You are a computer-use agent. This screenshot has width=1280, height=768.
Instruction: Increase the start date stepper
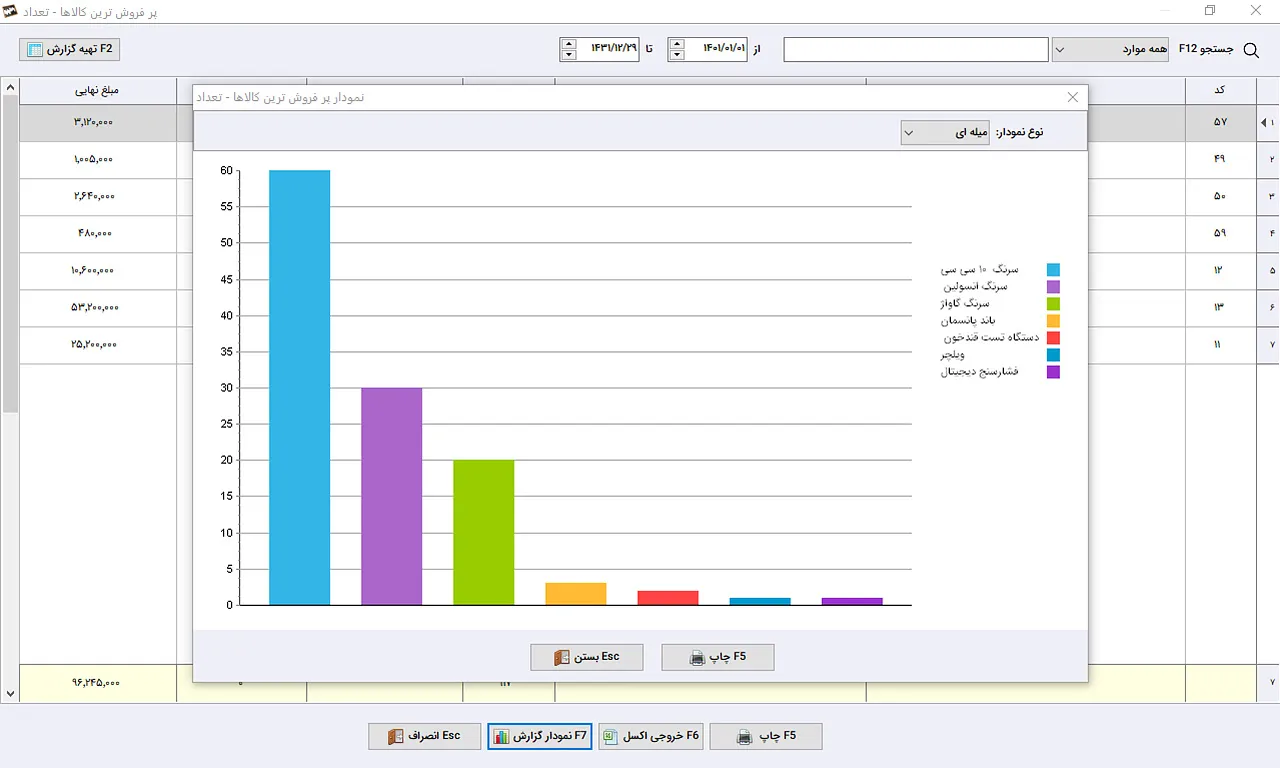pyautogui.click(x=677, y=43)
